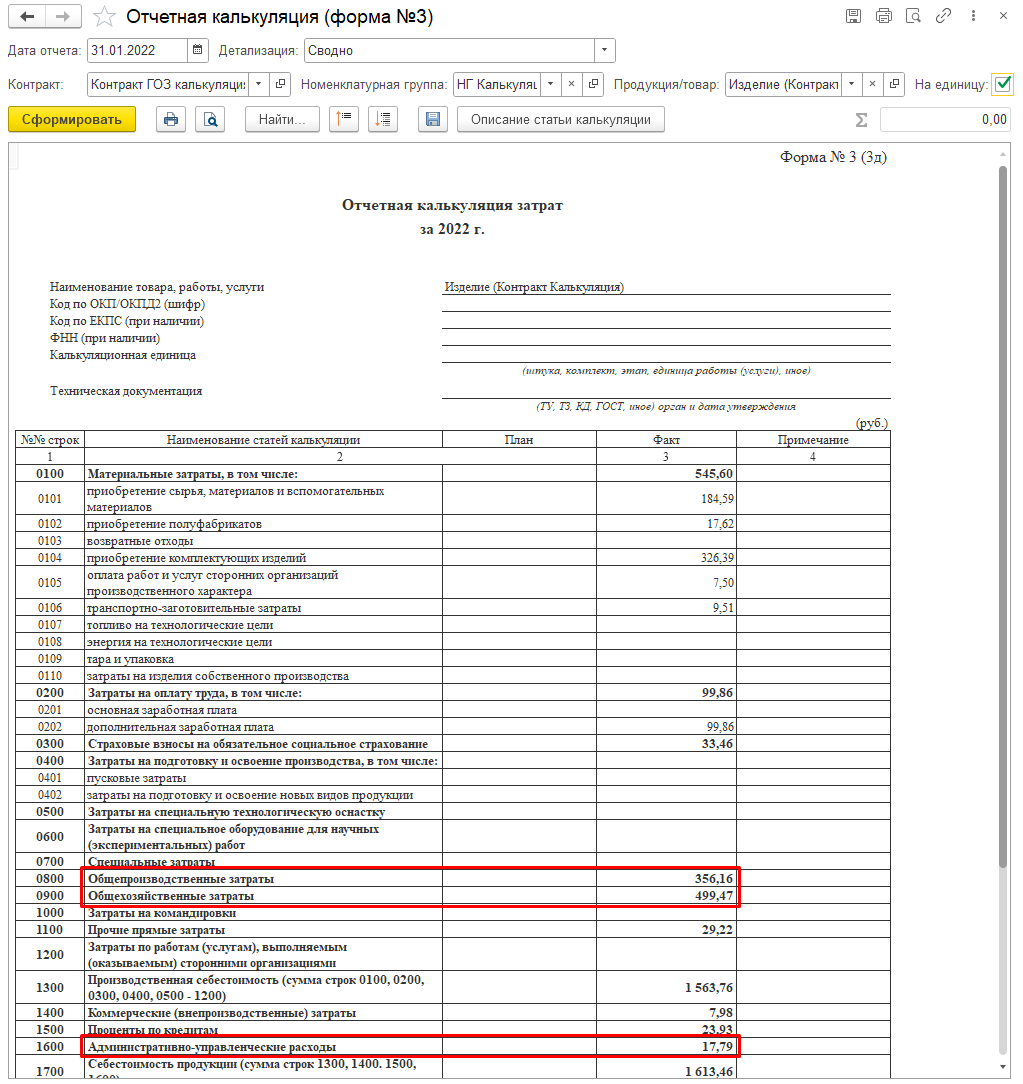Screen dimensions: 1023x1084
Task: Click the Найти... button
Action: coord(282,120)
